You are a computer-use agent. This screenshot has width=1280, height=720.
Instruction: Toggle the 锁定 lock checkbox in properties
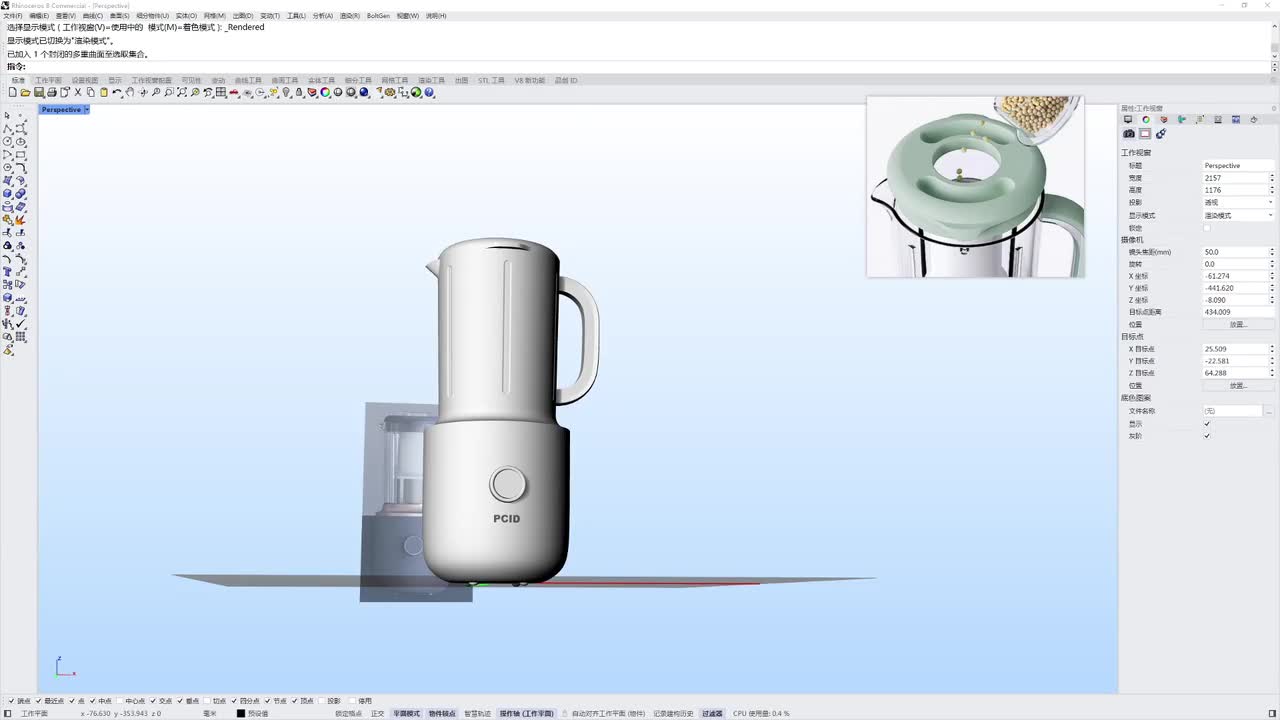pos(1207,228)
